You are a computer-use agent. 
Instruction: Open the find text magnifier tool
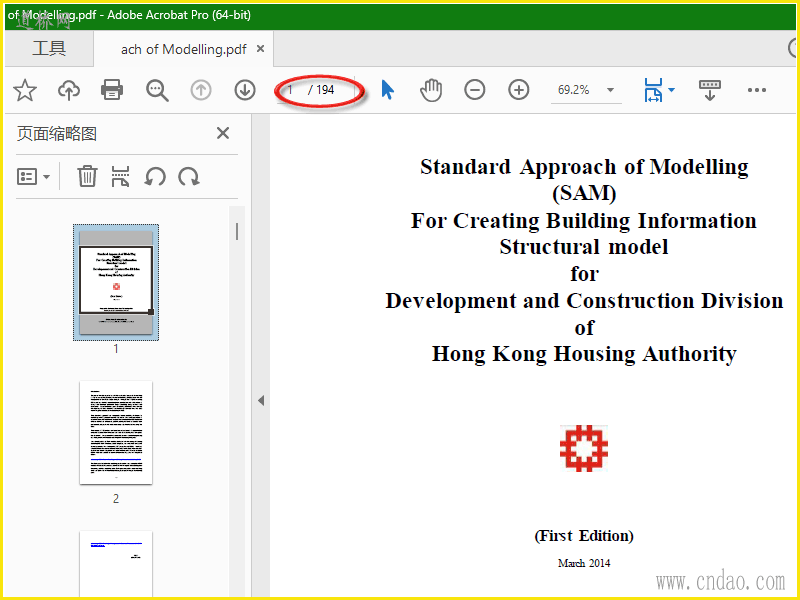(157, 90)
